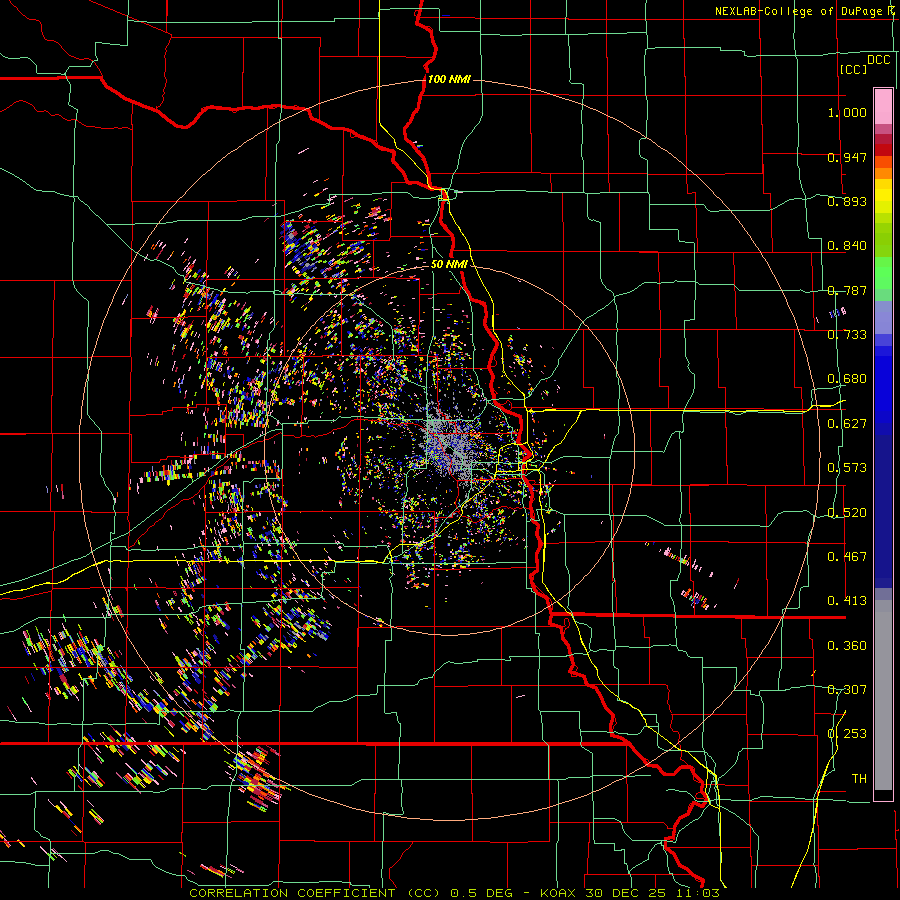Click the 0.413 scale value
Image resolution: width=900 pixels, height=900 pixels.
coord(847,601)
